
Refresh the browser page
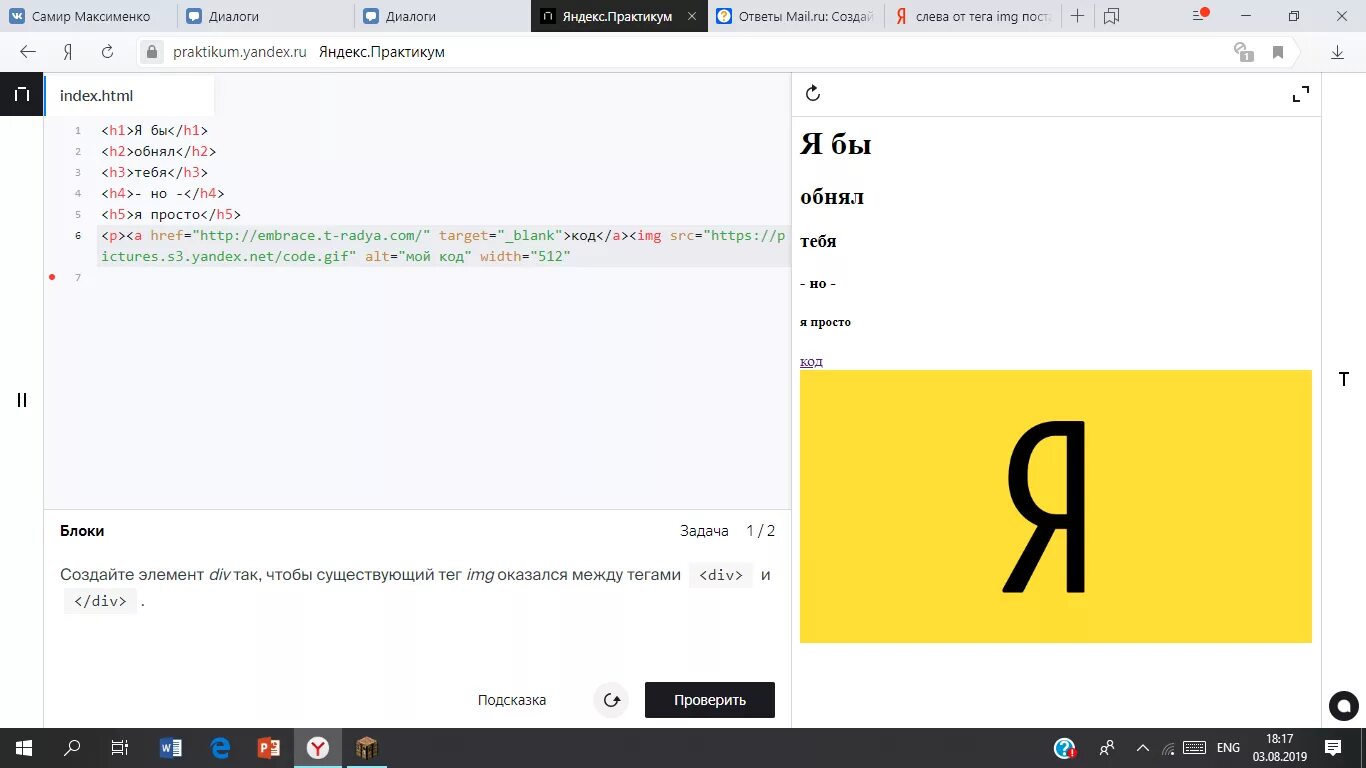pyautogui.click(x=107, y=52)
